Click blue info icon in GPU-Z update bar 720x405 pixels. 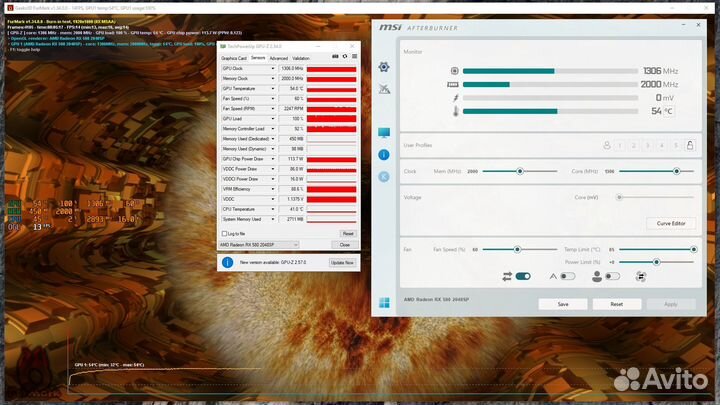click(x=227, y=262)
